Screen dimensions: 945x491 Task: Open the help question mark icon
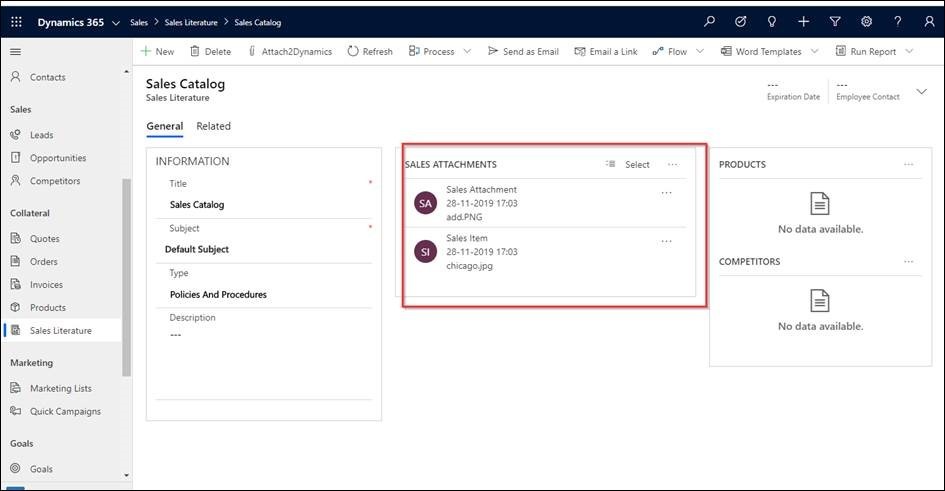pos(897,22)
